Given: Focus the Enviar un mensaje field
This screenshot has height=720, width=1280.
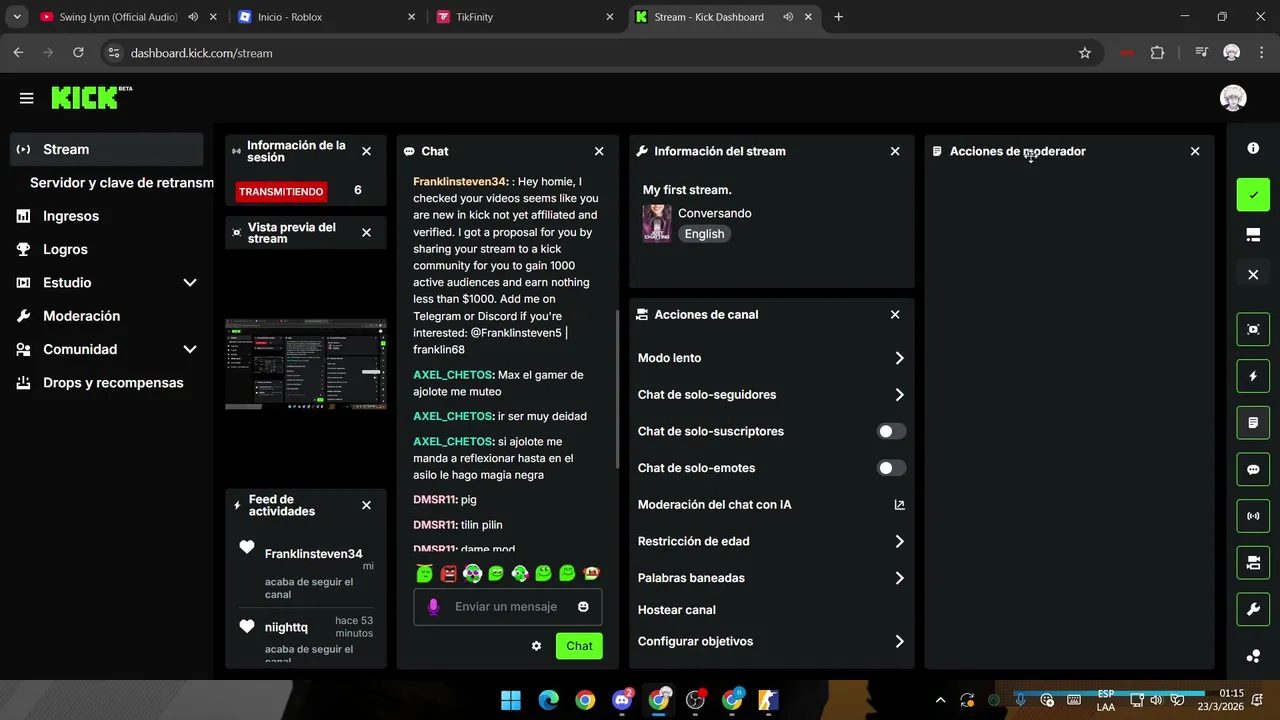Looking at the screenshot, I should tap(508, 606).
